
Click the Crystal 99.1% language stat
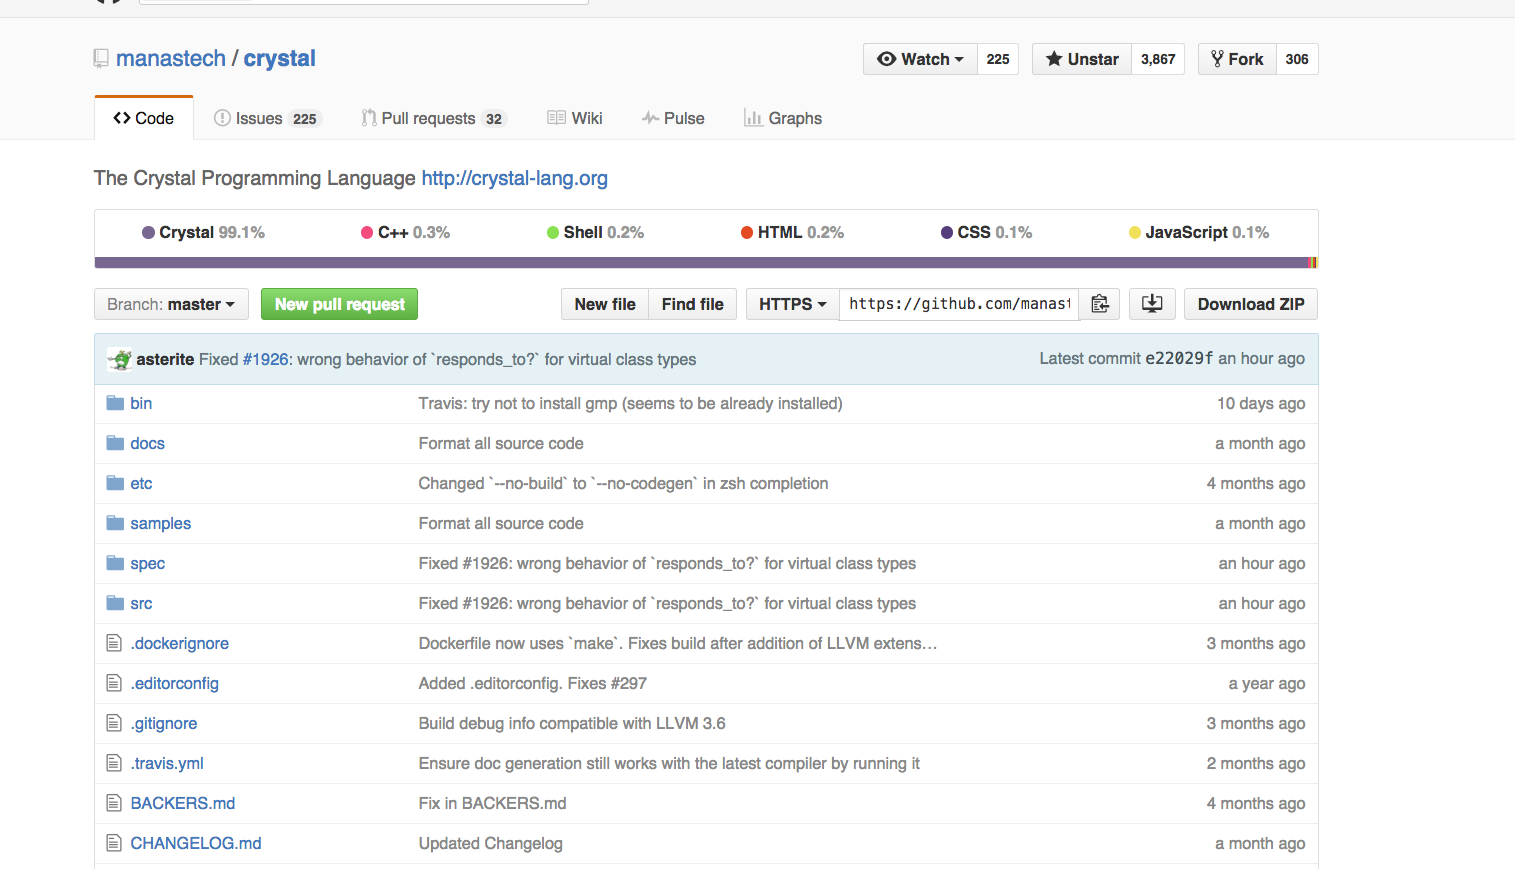203,232
